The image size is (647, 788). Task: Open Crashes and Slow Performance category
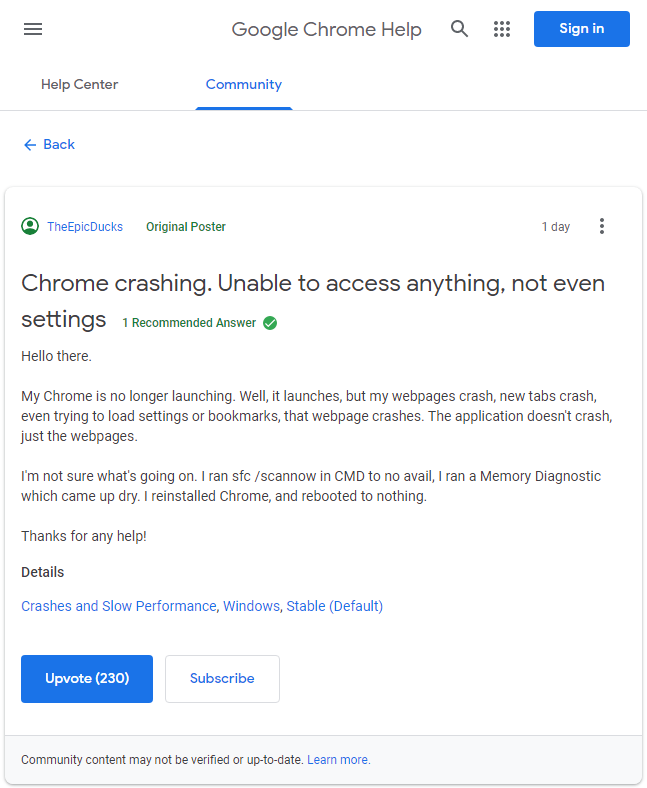coord(119,606)
